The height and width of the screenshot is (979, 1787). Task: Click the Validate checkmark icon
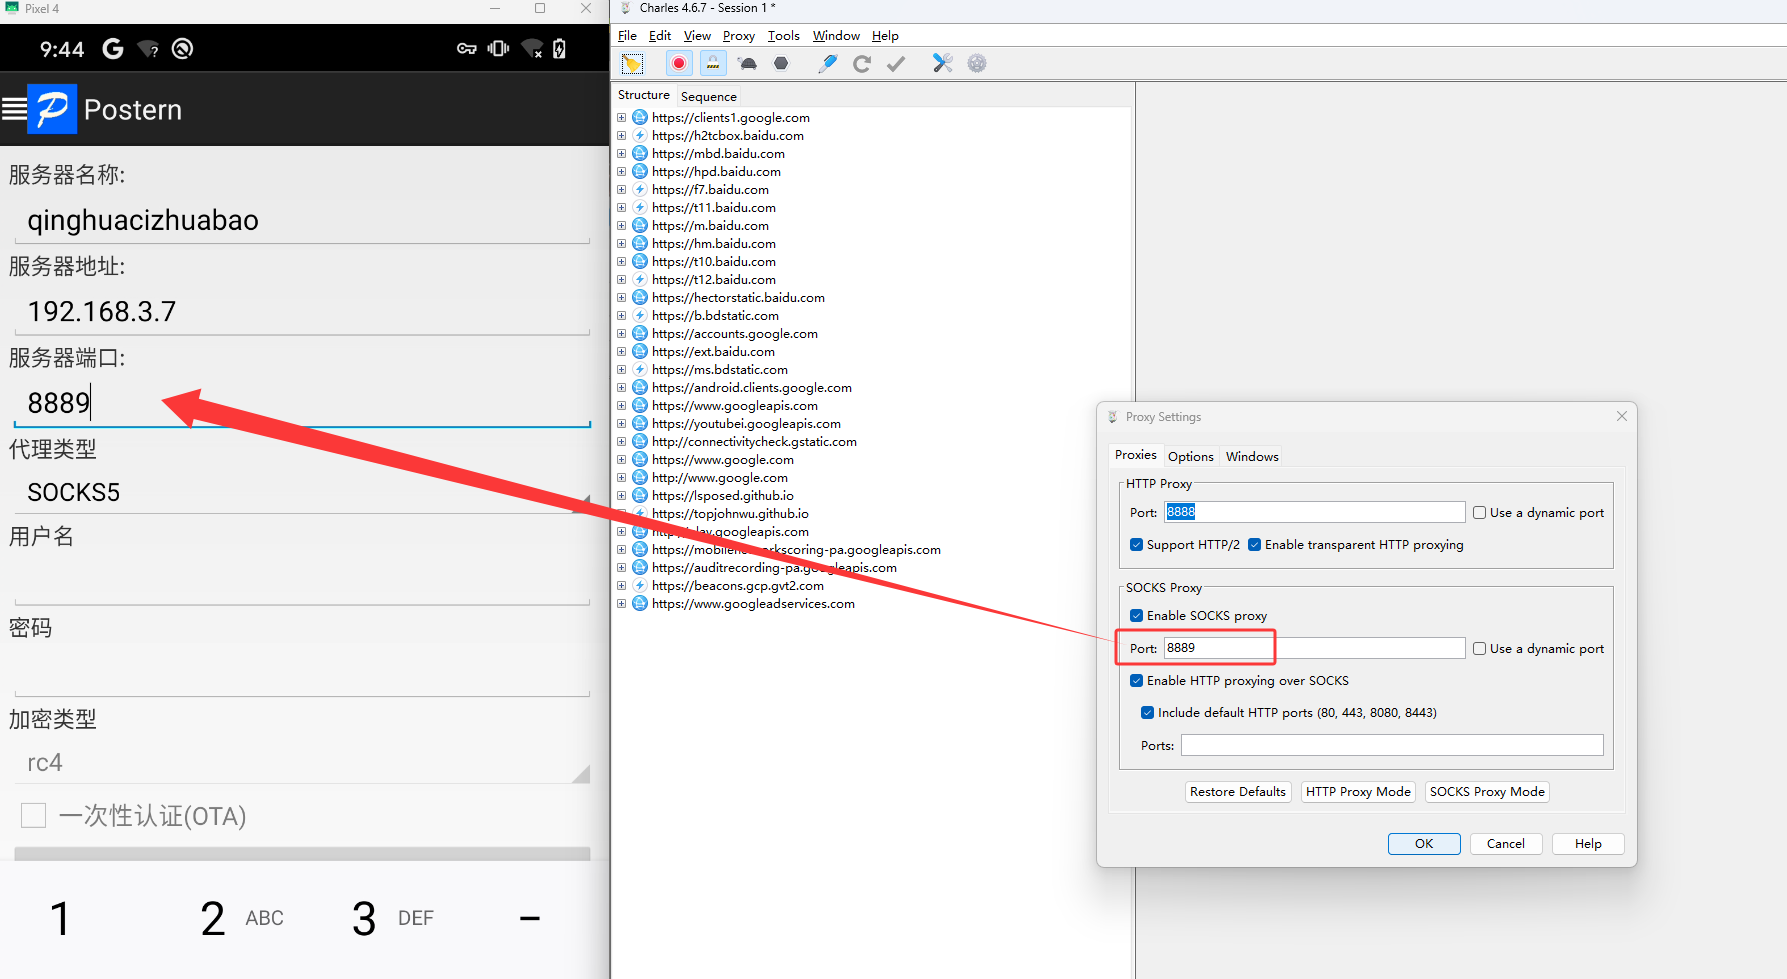pyautogui.click(x=896, y=64)
